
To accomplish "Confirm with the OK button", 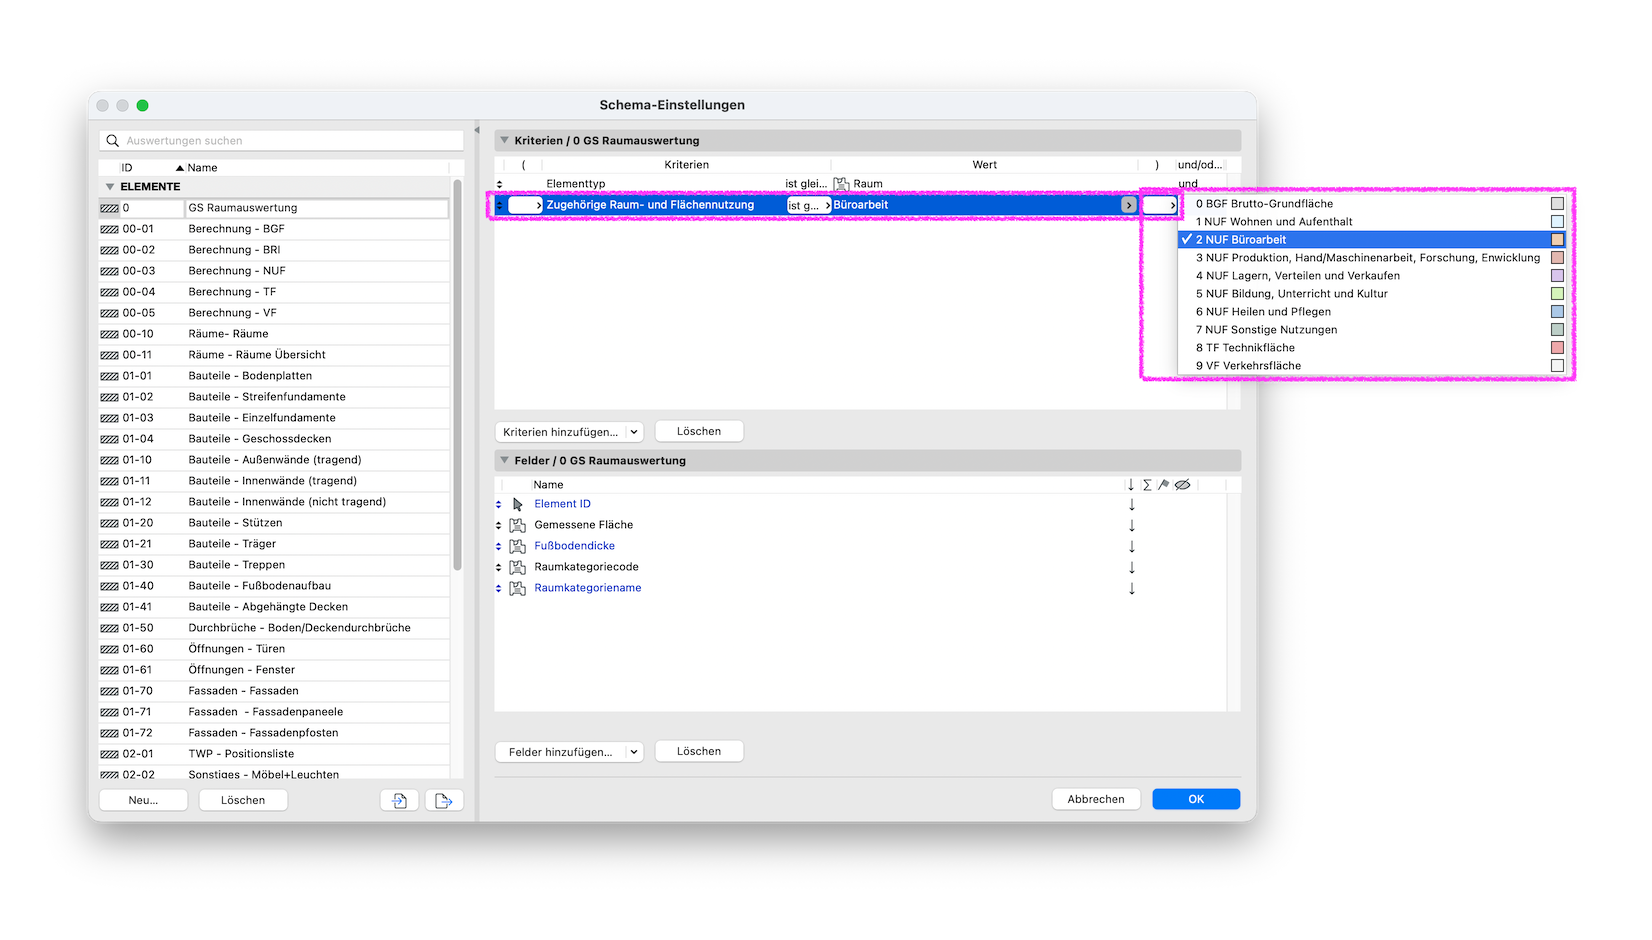I will [x=1196, y=799].
